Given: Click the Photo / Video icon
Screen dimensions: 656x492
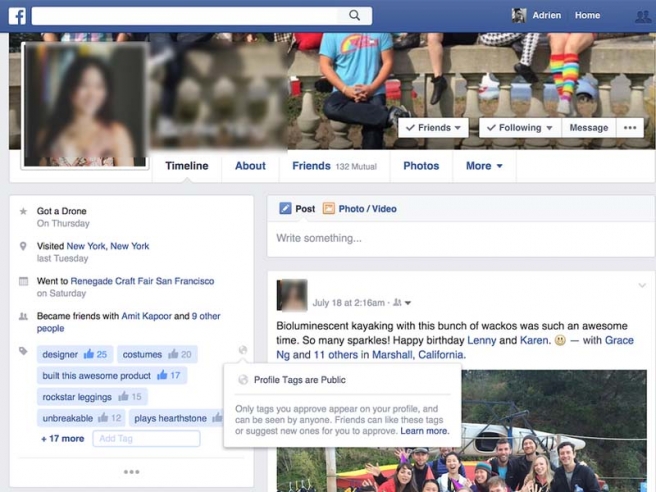Looking at the screenshot, I should tap(328, 209).
